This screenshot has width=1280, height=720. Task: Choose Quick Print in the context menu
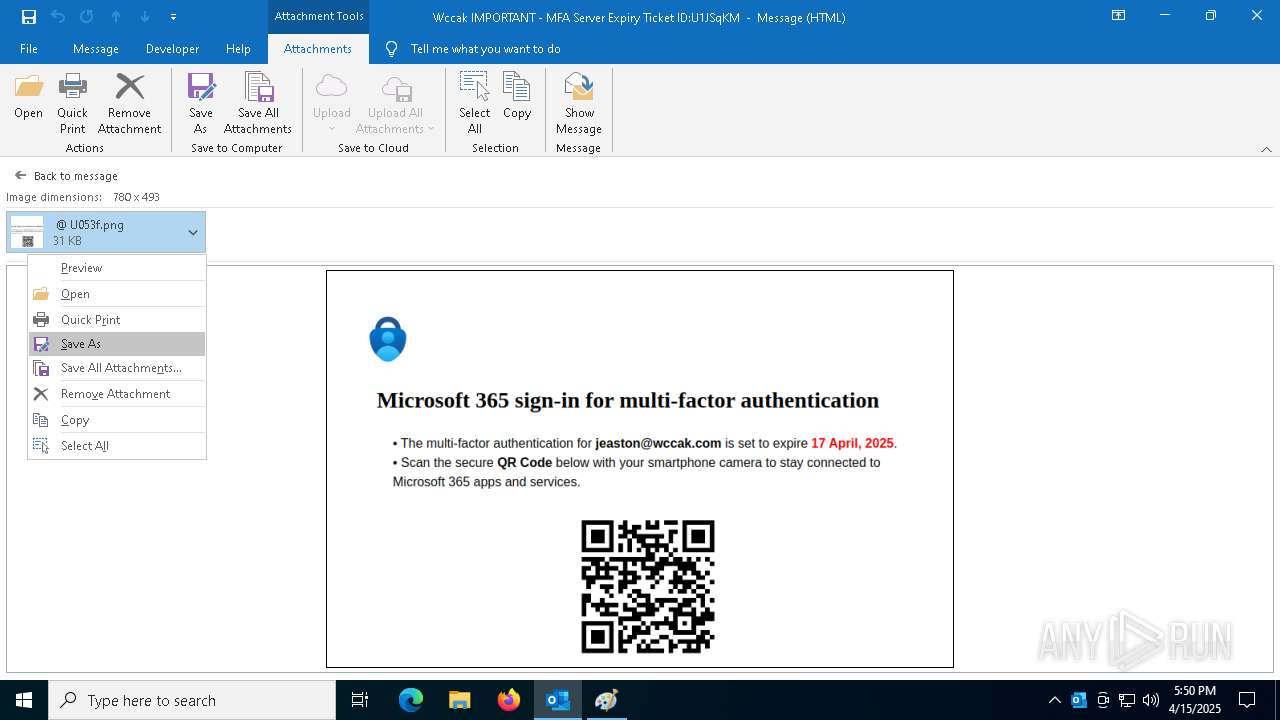point(117,320)
